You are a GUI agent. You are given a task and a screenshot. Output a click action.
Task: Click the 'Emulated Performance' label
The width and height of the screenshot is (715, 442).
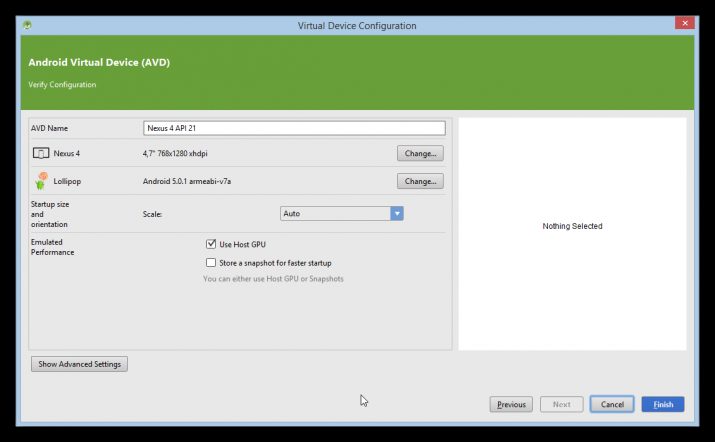(52, 247)
